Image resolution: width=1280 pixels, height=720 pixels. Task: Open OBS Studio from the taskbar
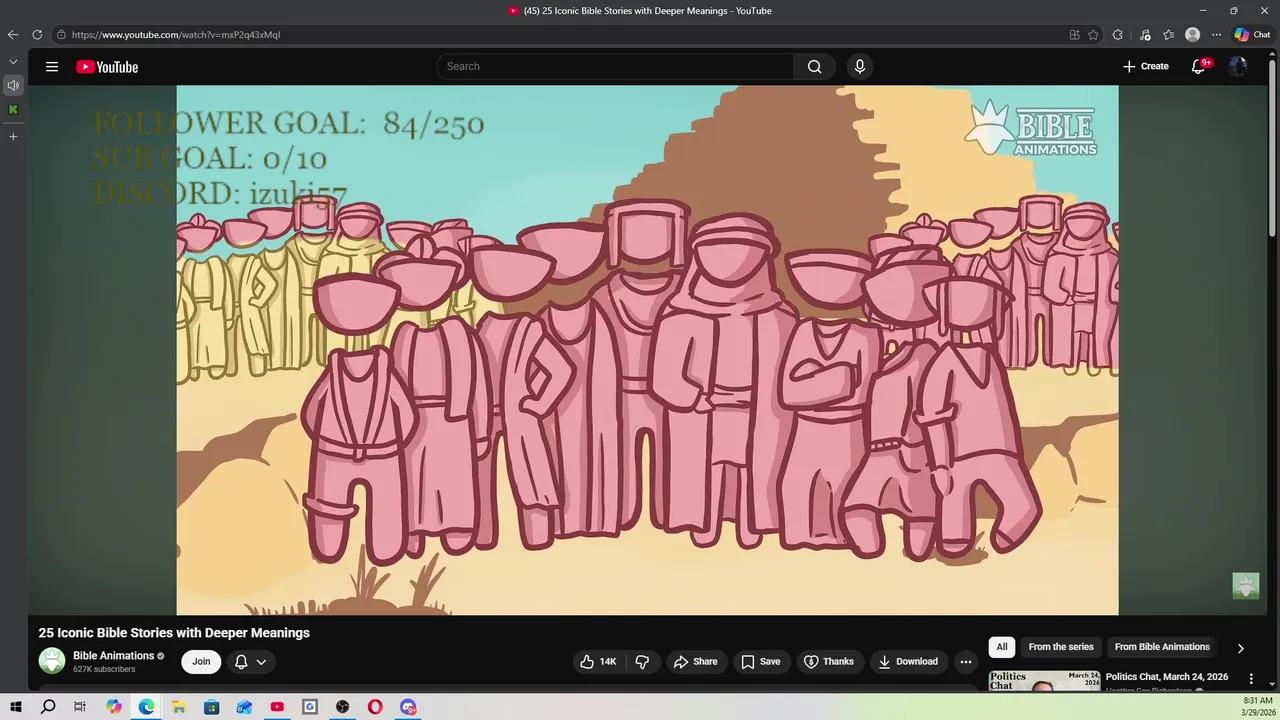pyautogui.click(x=342, y=707)
